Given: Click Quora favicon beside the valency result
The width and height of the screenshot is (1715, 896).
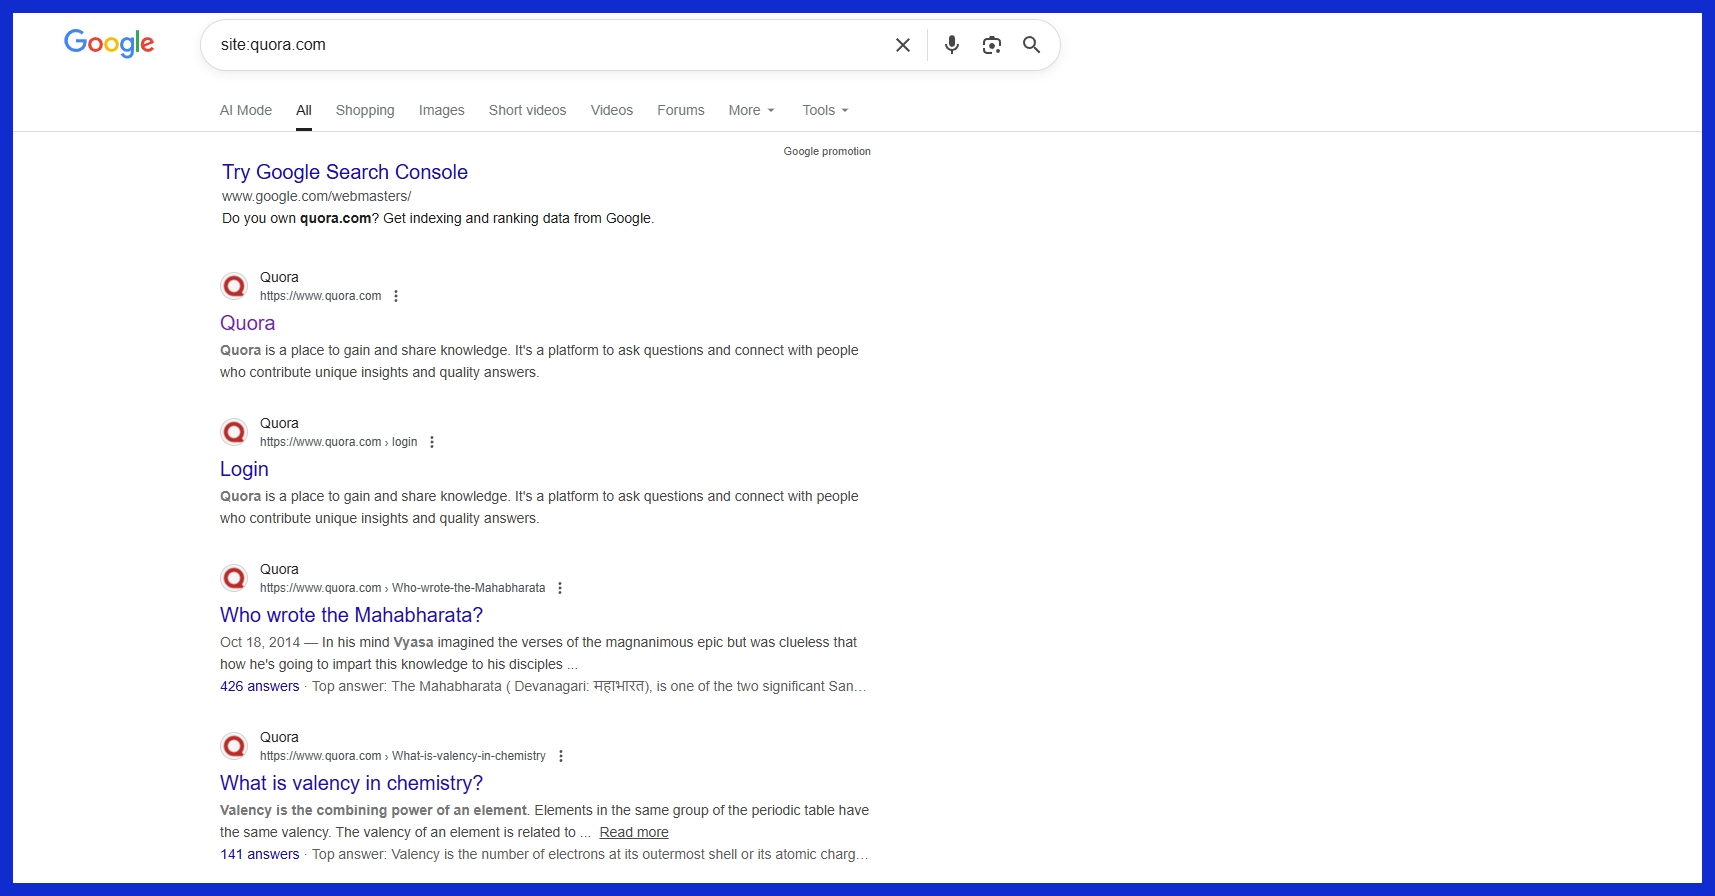Looking at the screenshot, I should tap(234, 746).
